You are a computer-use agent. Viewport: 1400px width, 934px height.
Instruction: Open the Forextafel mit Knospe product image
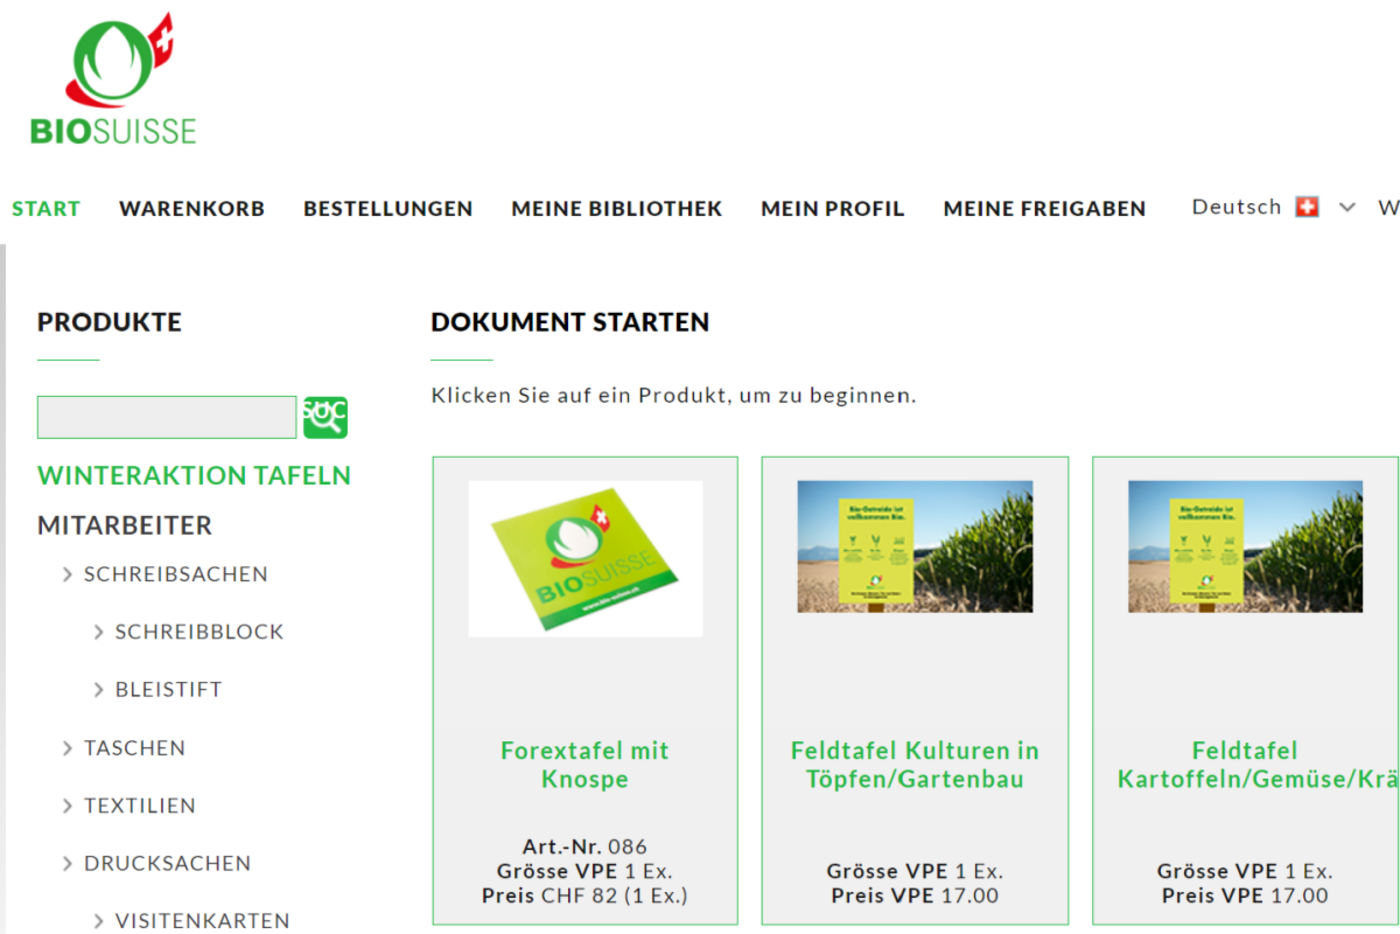tap(585, 558)
